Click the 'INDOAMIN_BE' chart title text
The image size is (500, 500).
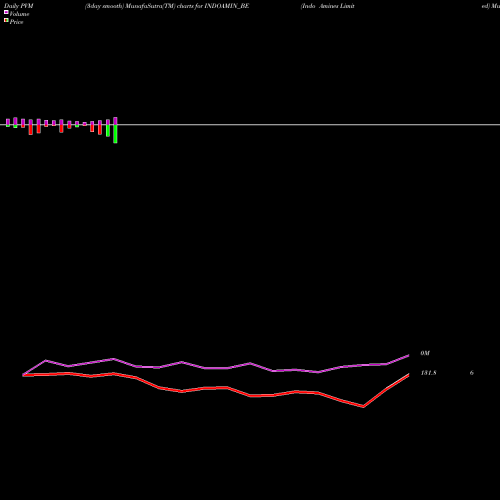(x=227, y=6)
